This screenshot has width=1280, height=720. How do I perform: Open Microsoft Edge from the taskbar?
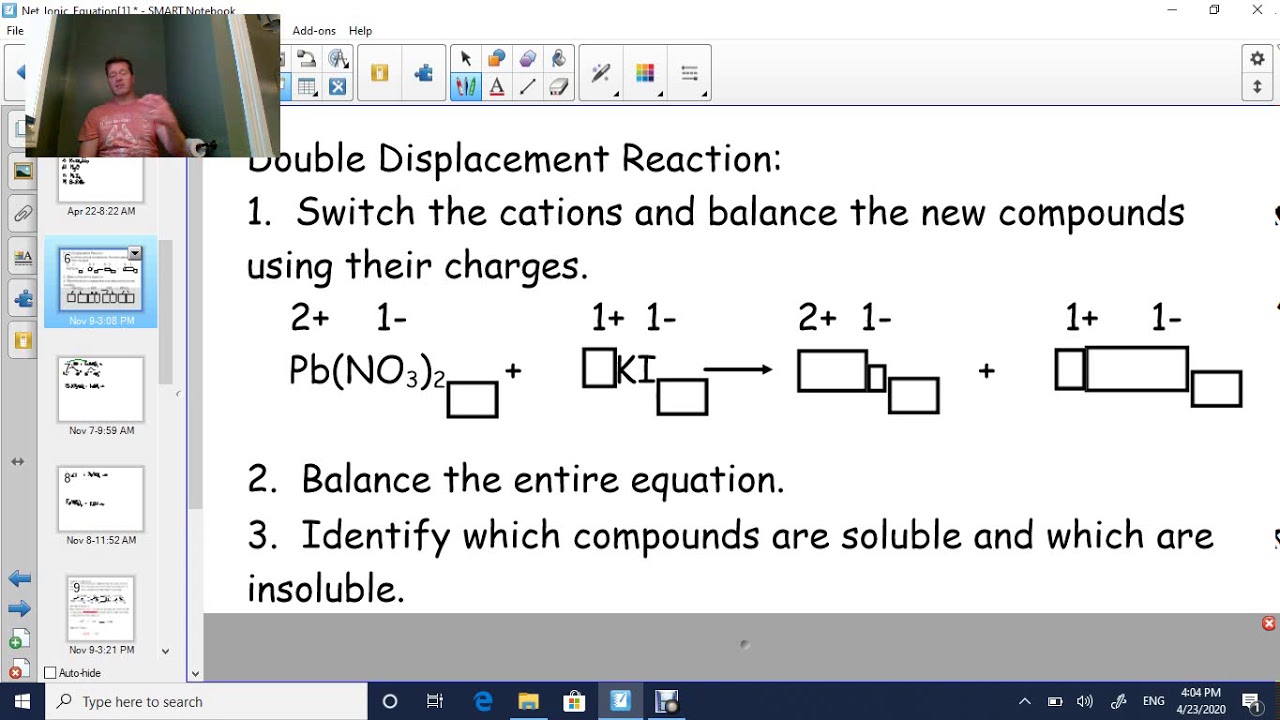coord(483,701)
